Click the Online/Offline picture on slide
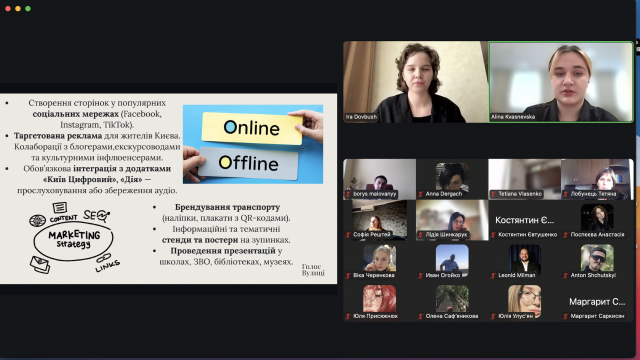This screenshot has width=640, height=360. click(253, 144)
